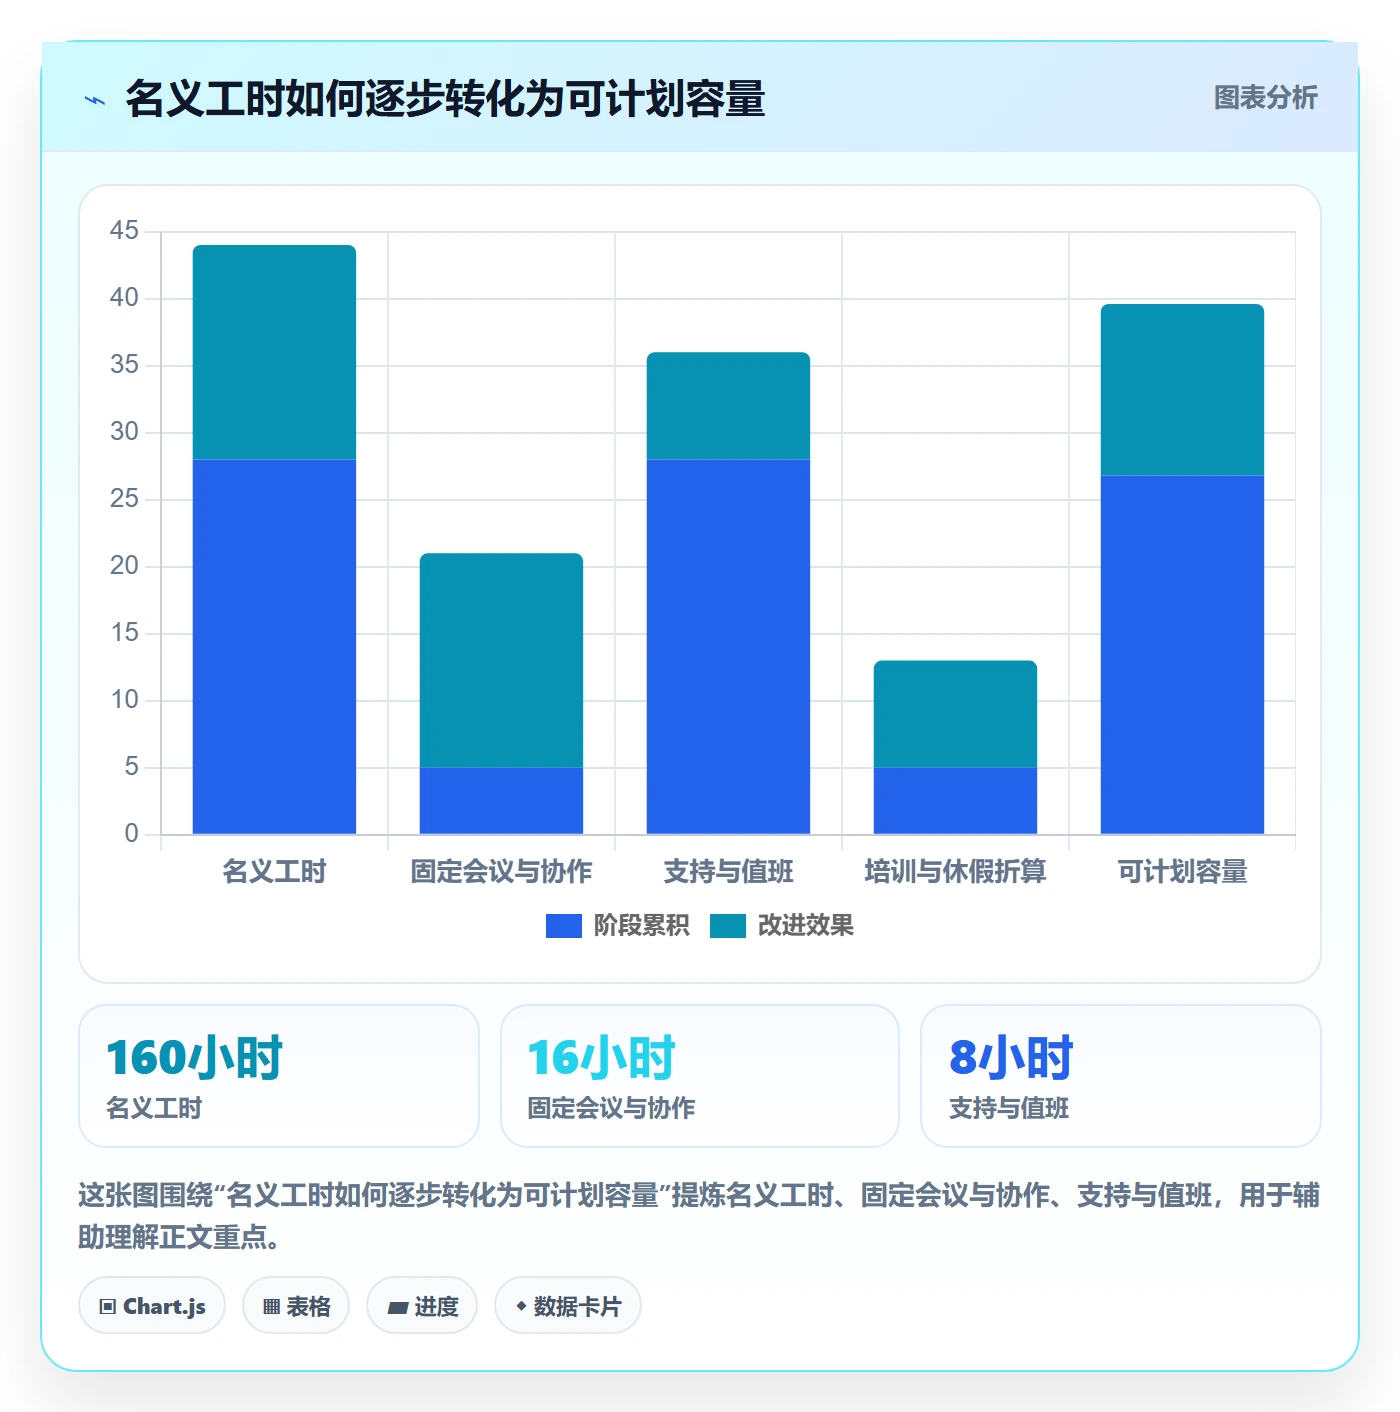This screenshot has height=1412, width=1400.
Task: Toggle the 改进效果 legend item
Action: tap(782, 926)
